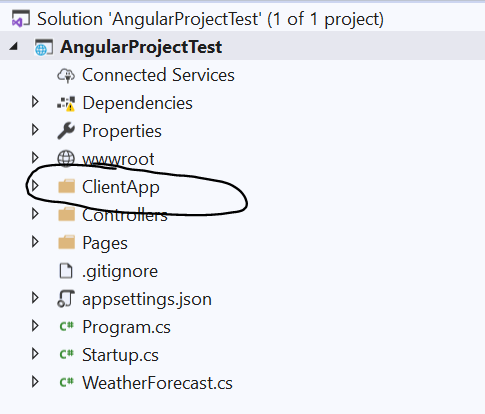This screenshot has height=414, width=485.
Task: Click the .gitignore document icon
Action: click(66, 271)
